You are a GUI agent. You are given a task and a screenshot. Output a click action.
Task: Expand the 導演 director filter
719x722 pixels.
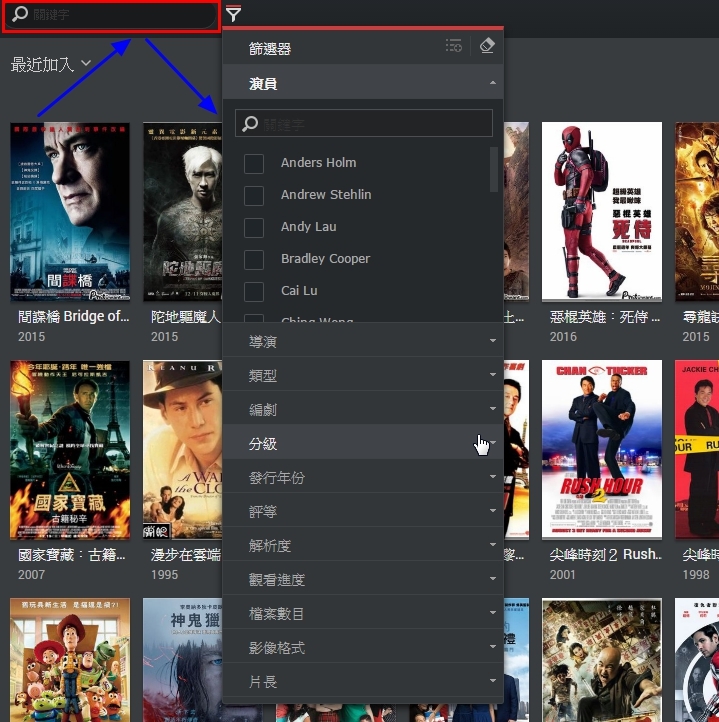click(x=362, y=341)
